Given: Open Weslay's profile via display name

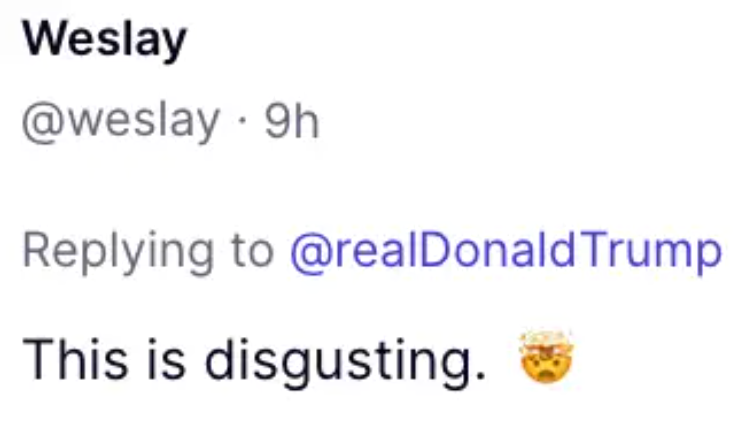Looking at the screenshot, I should point(104,40).
